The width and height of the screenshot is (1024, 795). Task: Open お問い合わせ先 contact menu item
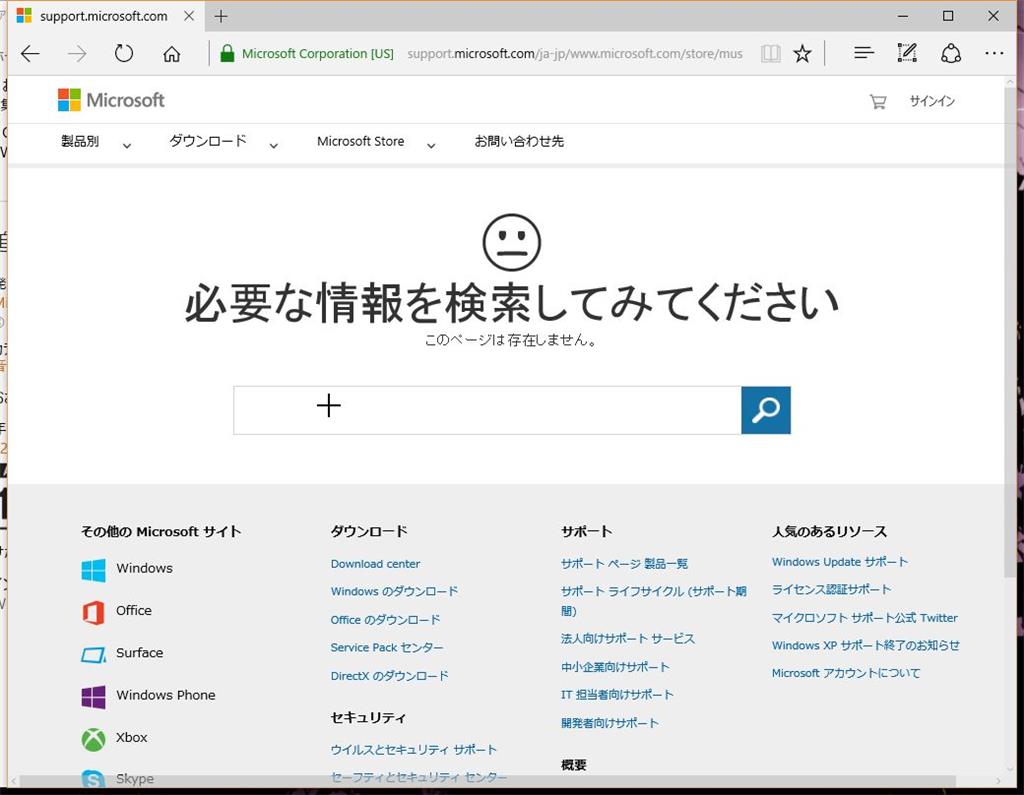[519, 141]
